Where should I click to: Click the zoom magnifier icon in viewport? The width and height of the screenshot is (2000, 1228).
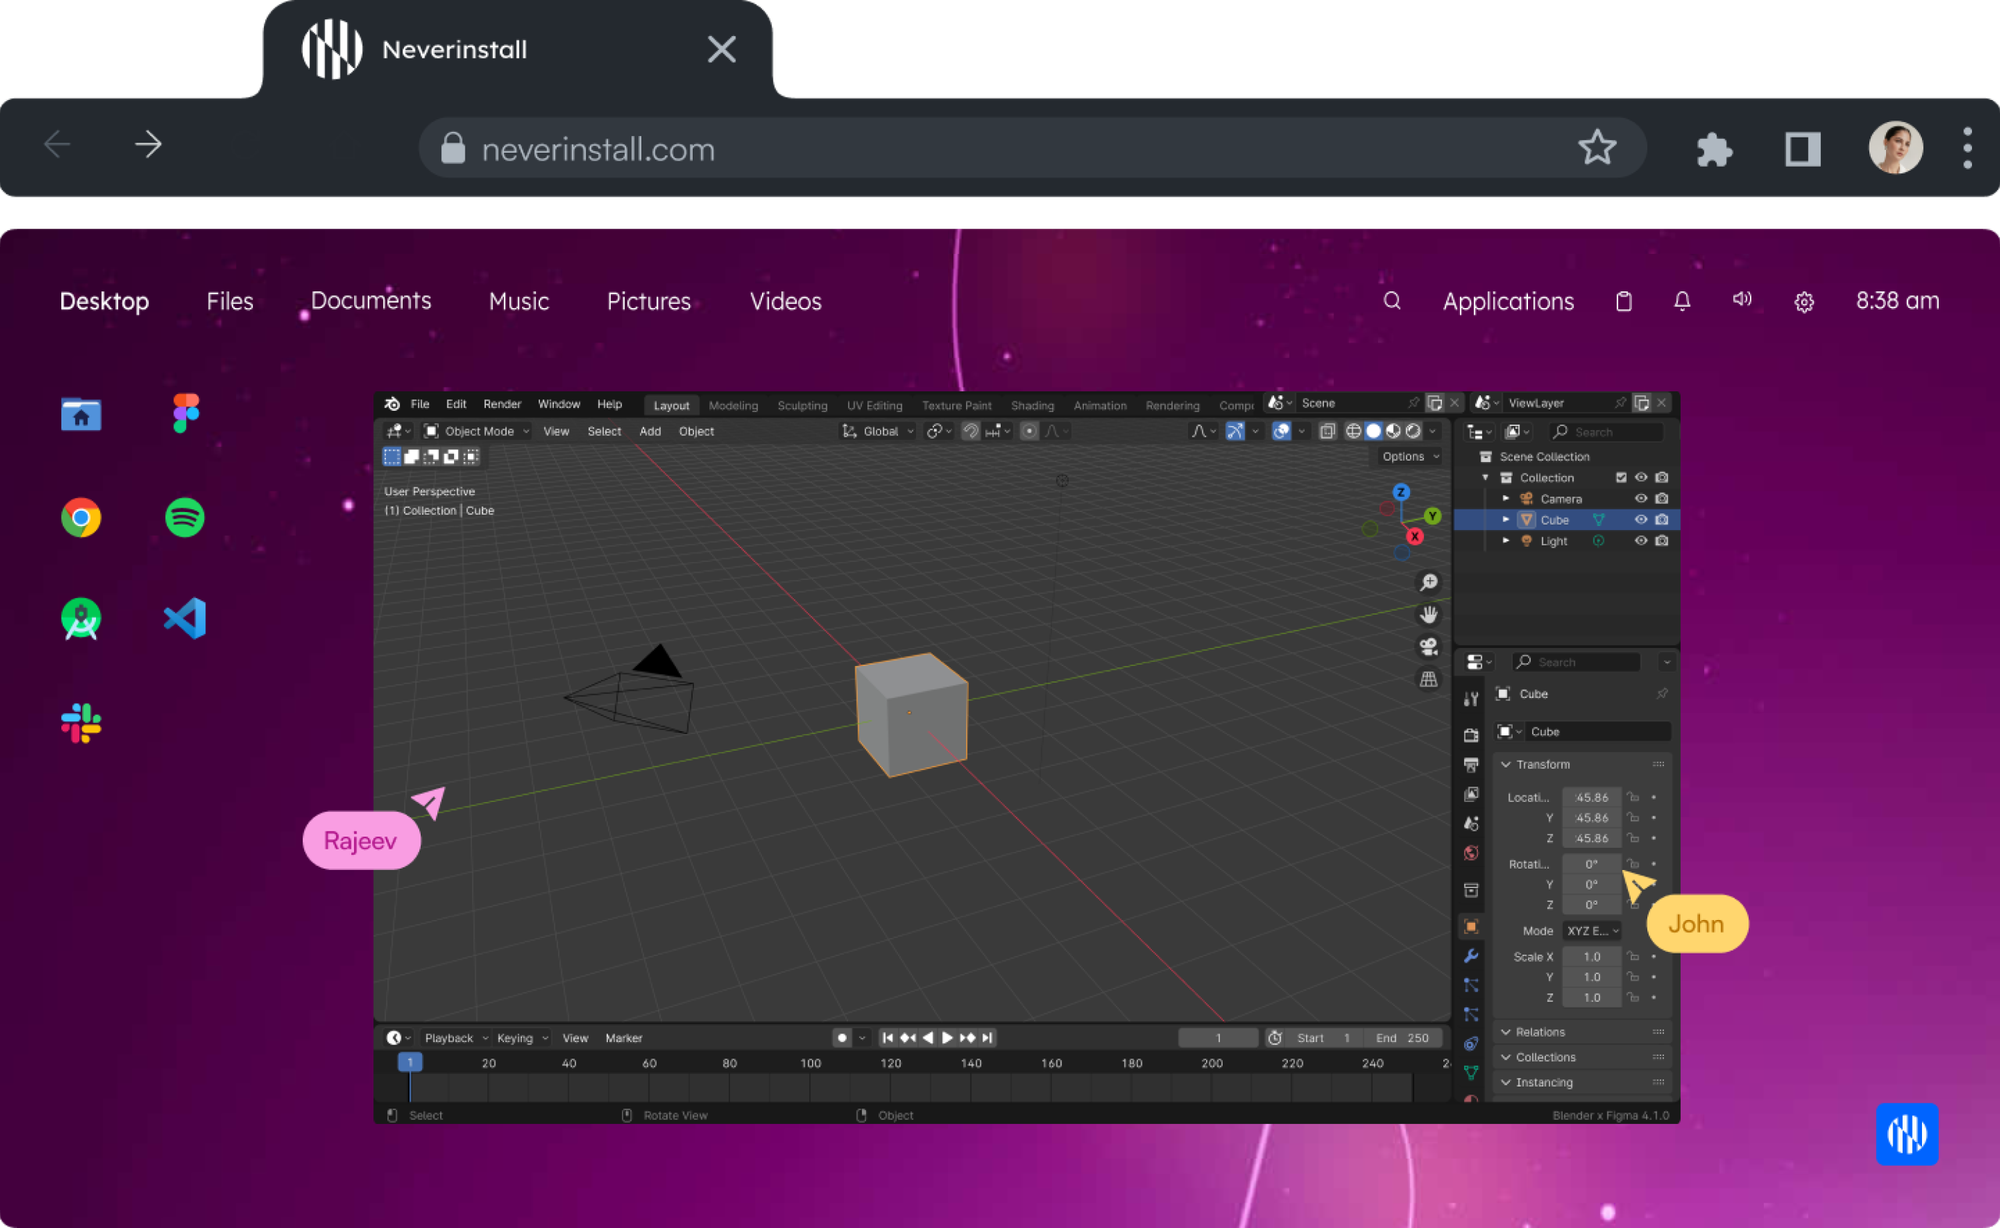coord(1429,582)
